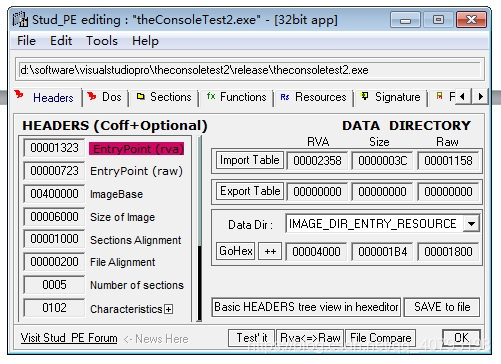Click the Stud_PE app icon in title bar
Screen dimensions: 501x364
coord(20,20)
